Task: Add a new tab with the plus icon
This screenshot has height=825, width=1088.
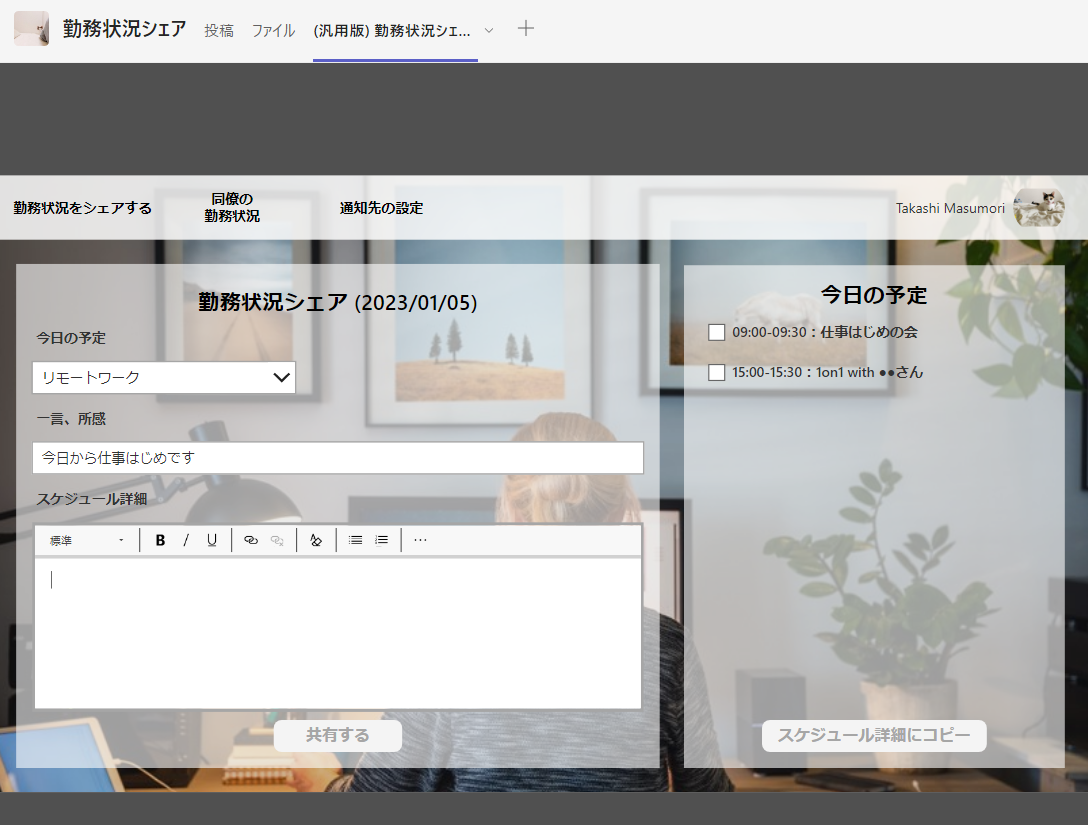Action: coord(526,28)
